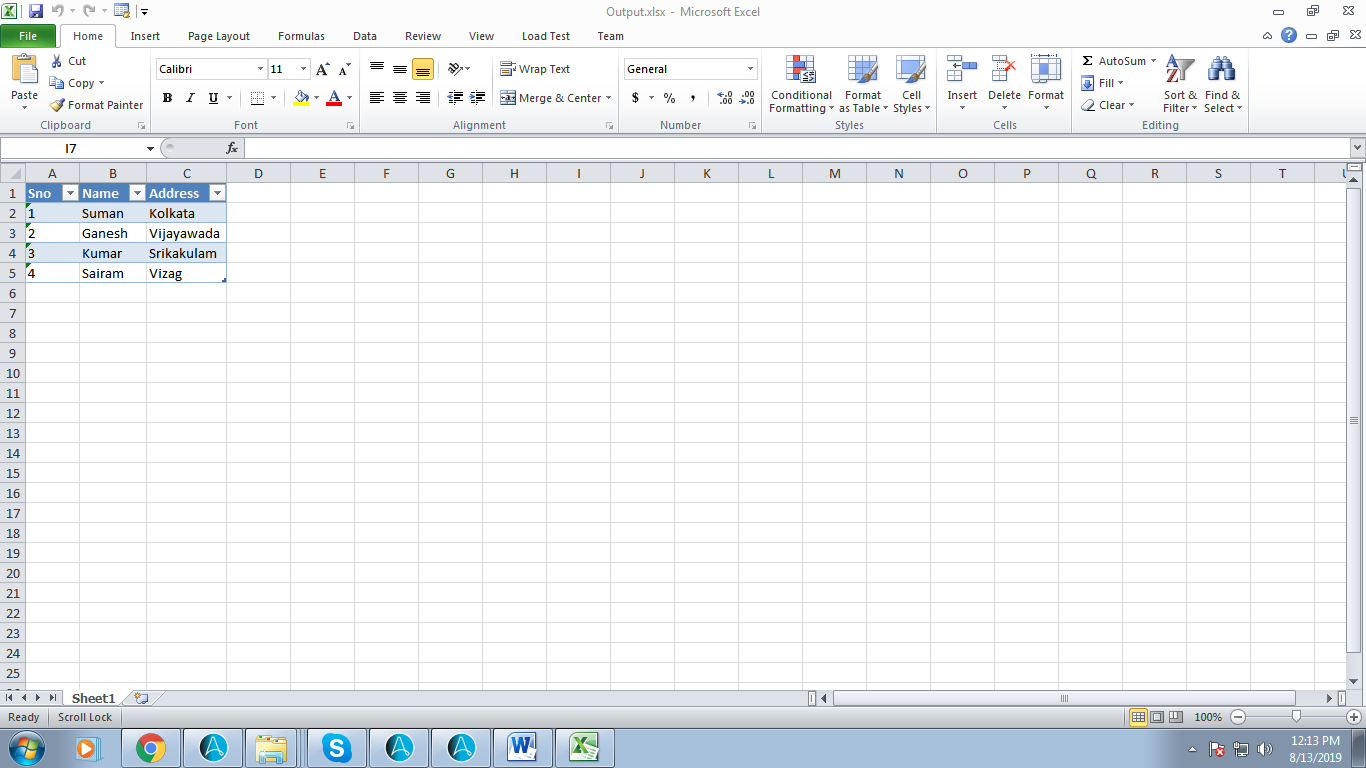Screen dimensions: 1366x768
Task: Open the font size dropdown
Action: [x=304, y=69]
